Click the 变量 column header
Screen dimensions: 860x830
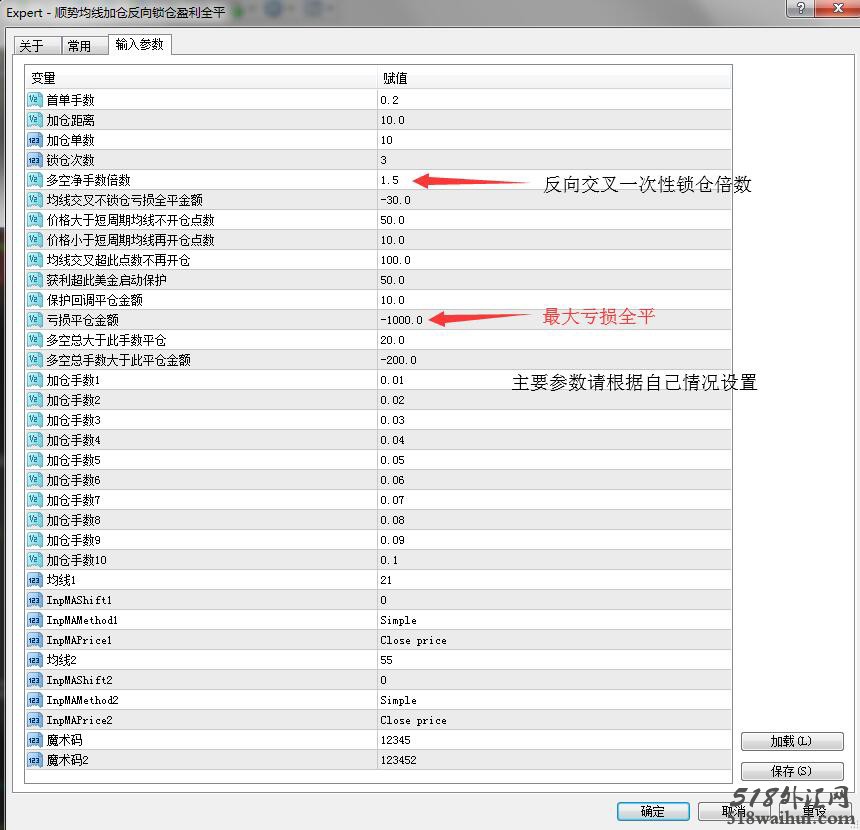click(201, 78)
